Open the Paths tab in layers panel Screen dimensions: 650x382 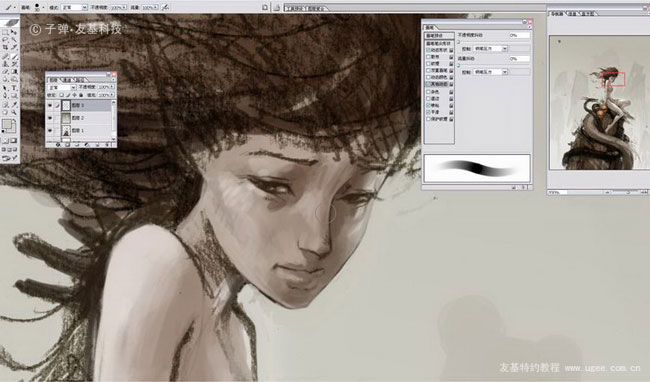pyautogui.click(x=81, y=80)
